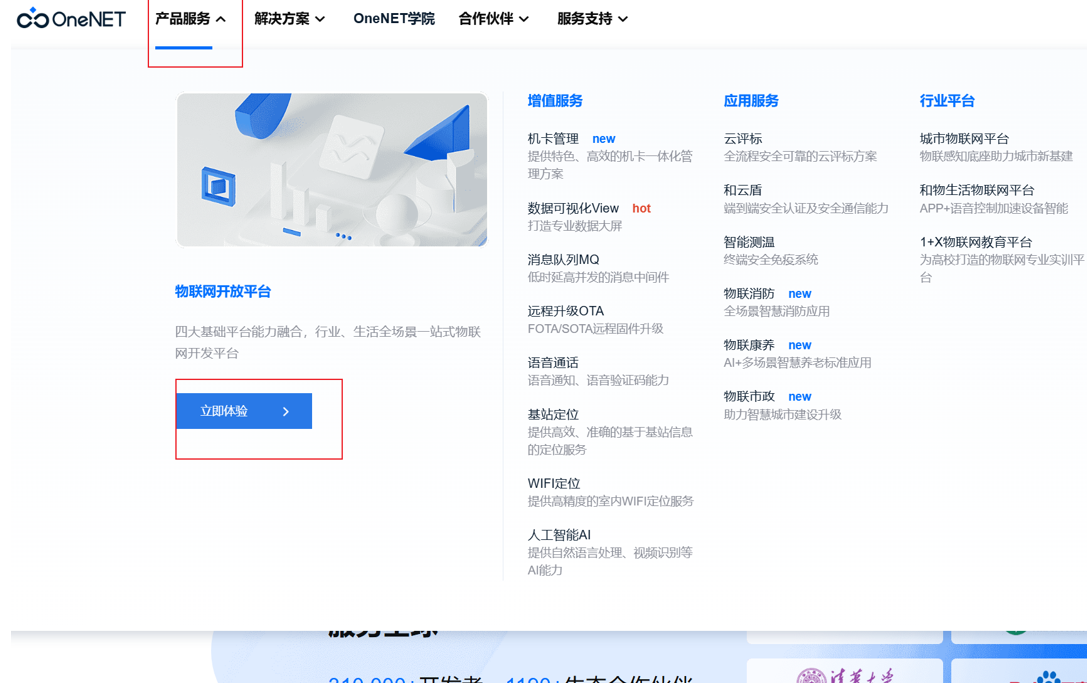This screenshot has width=1087, height=683.
Task: Click description 终端安全免疫系统
Action: pos(771,259)
